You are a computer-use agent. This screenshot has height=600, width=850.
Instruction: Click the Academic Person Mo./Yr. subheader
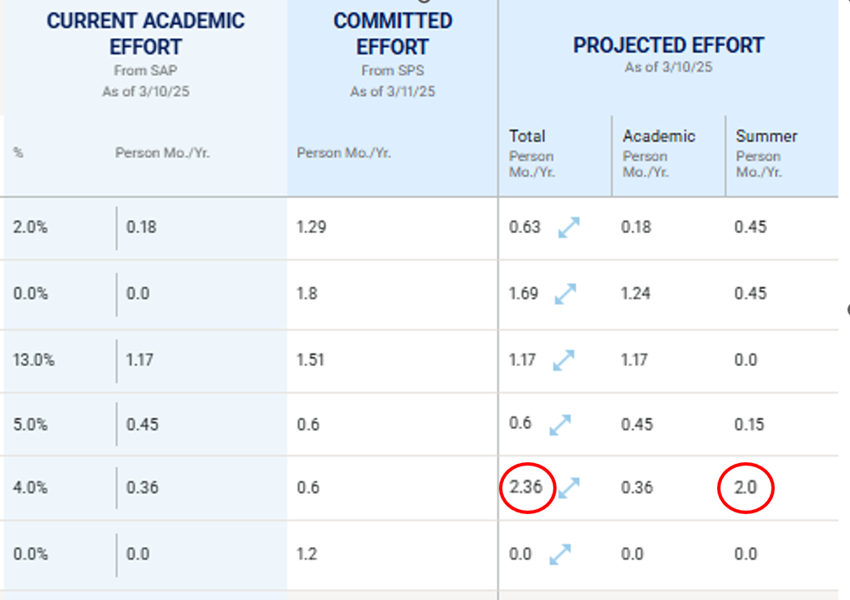point(659,153)
